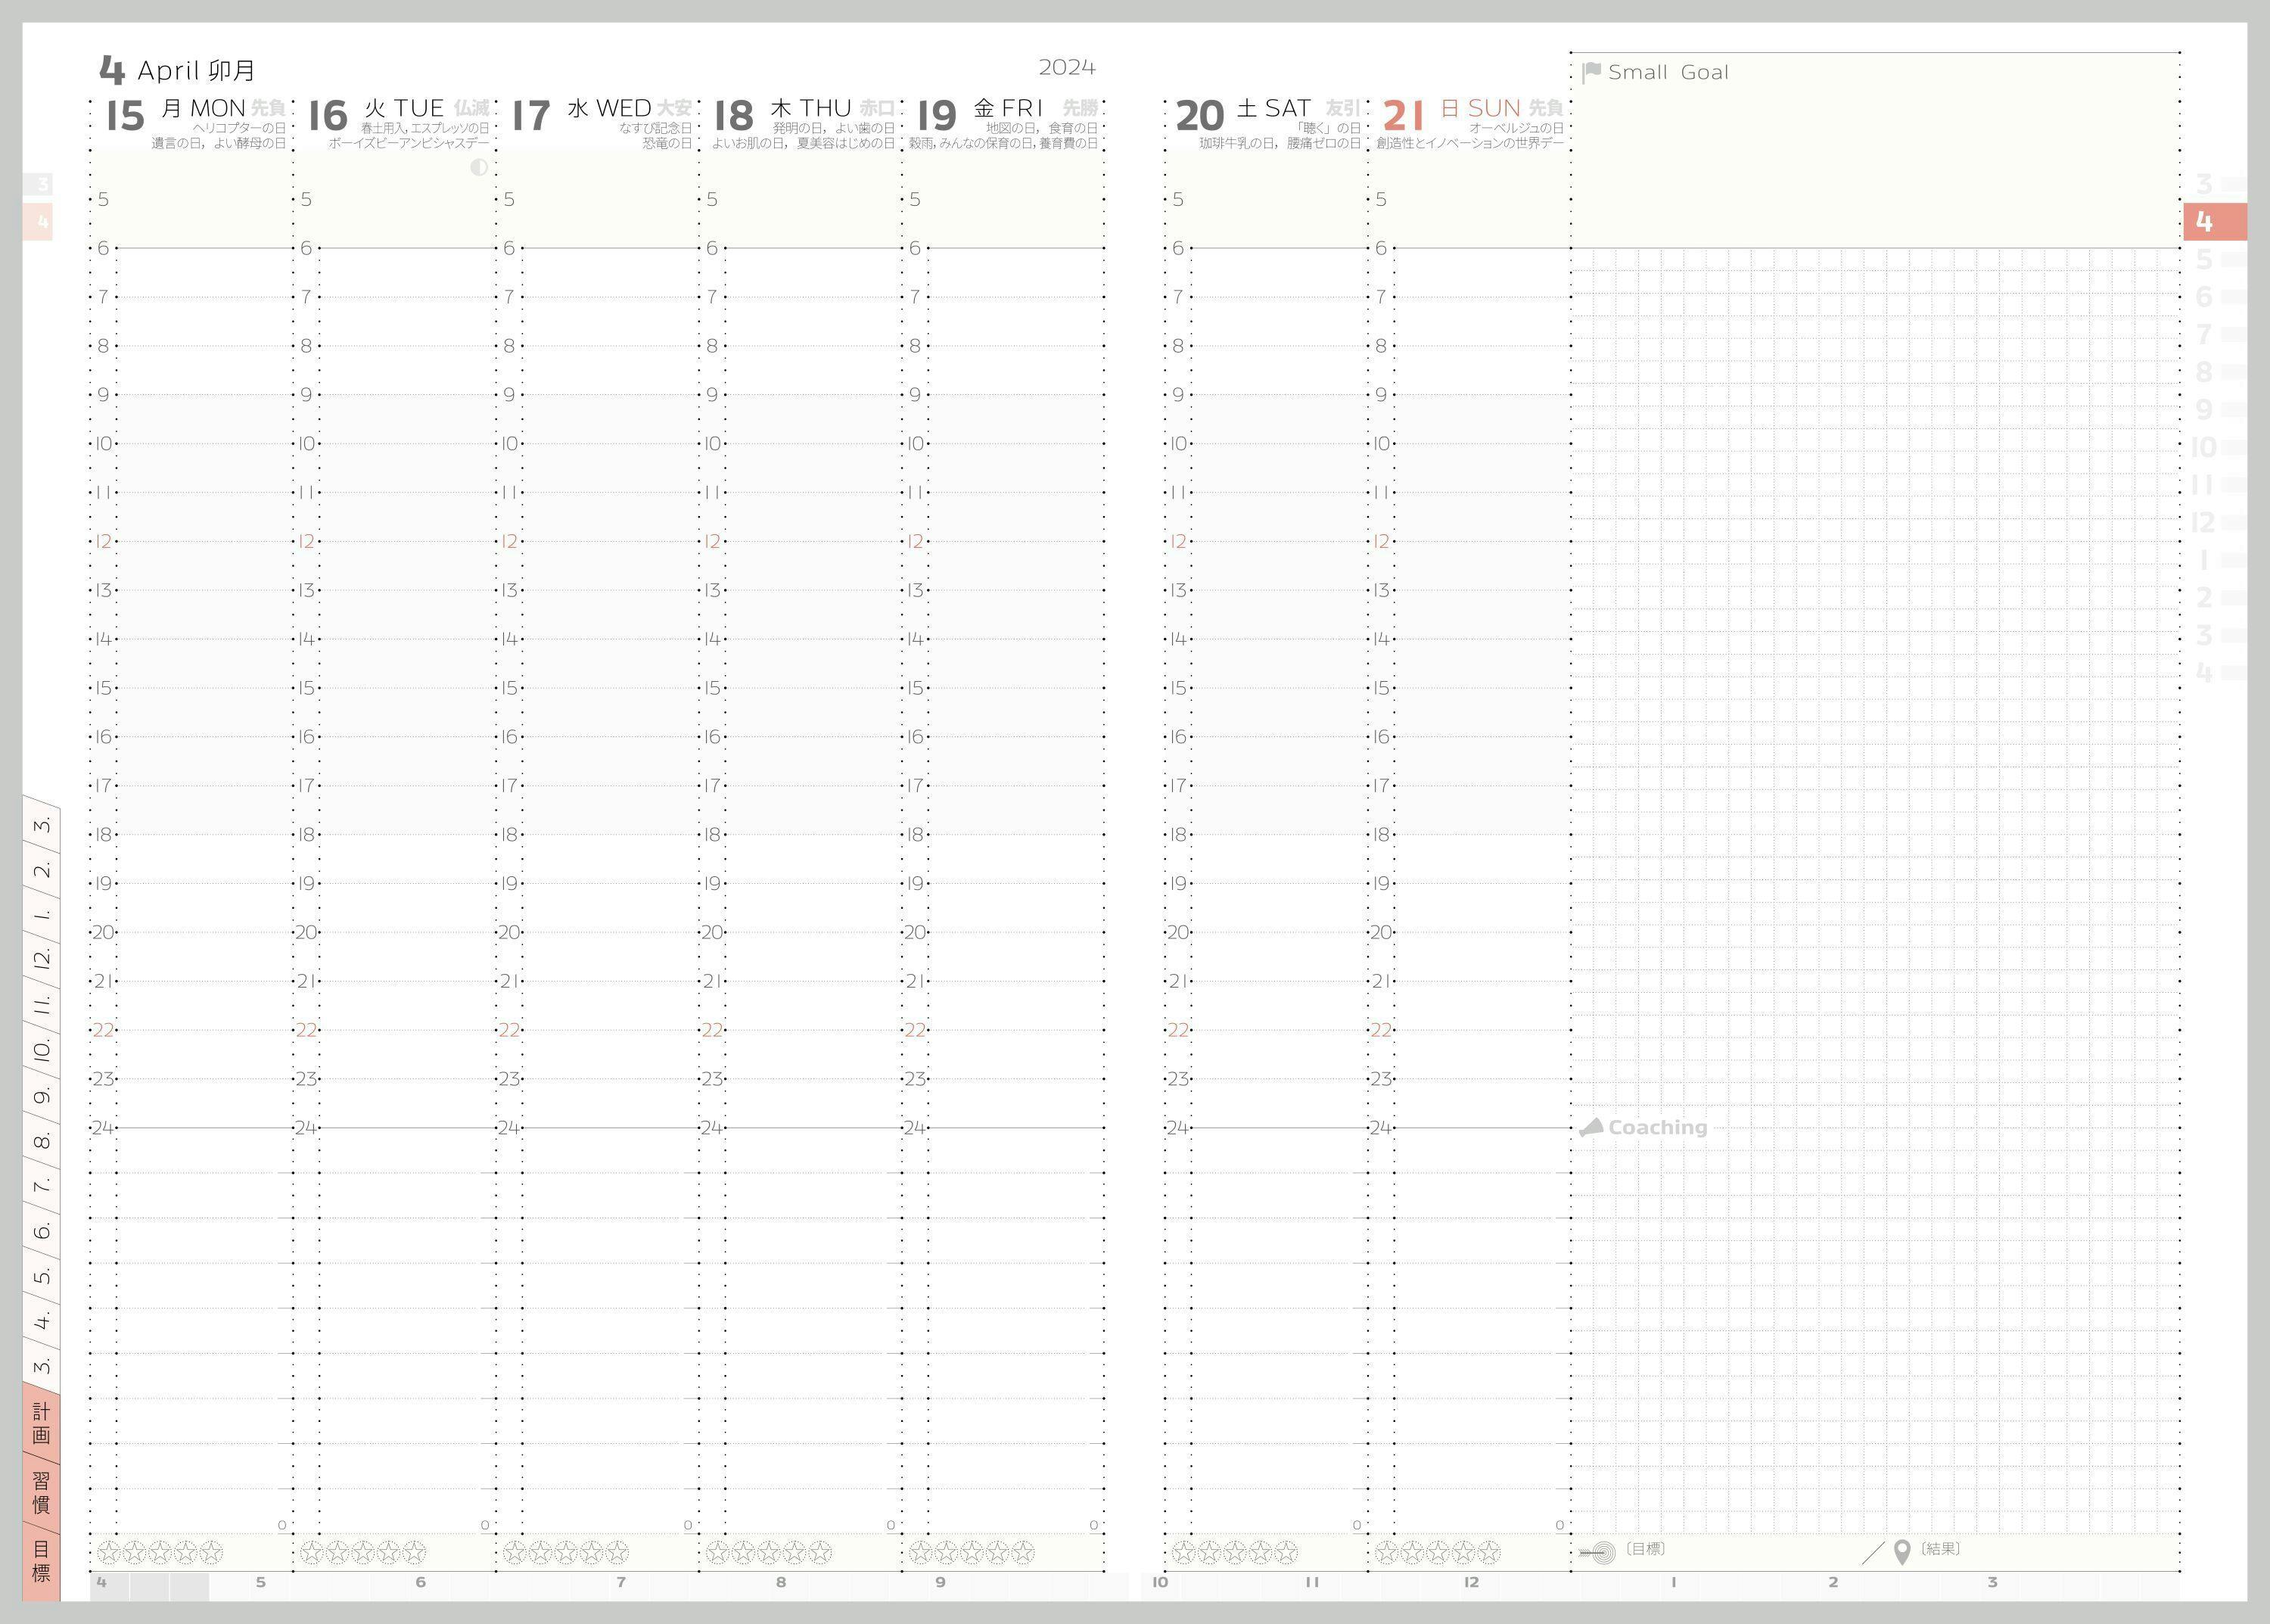
Task: Click month 7 in the bottom week timeline
Action: tap(621, 1582)
